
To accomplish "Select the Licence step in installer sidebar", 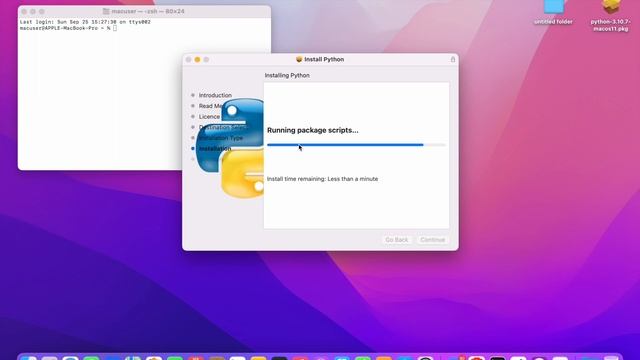I will [209, 117].
